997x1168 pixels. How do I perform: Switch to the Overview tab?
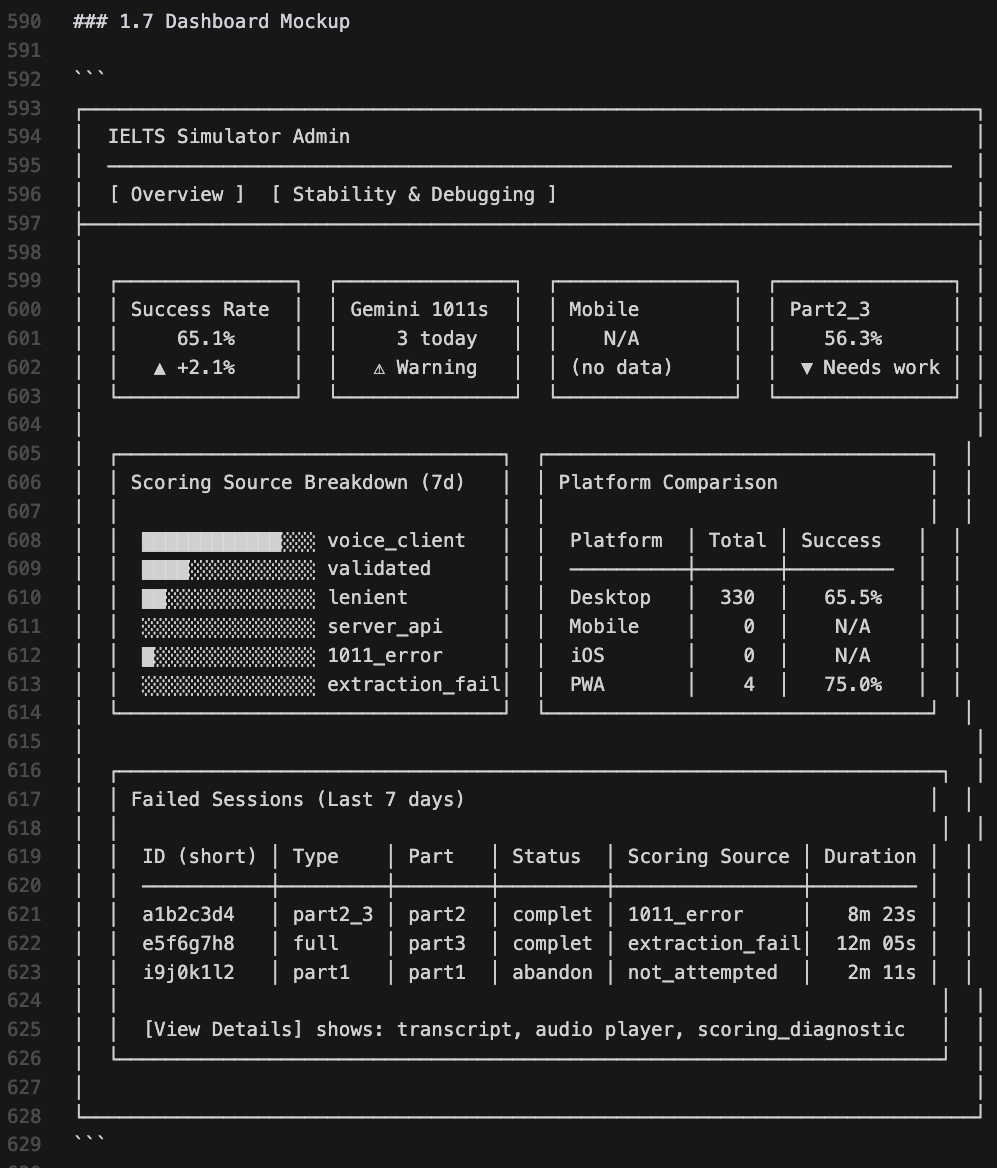click(x=177, y=194)
